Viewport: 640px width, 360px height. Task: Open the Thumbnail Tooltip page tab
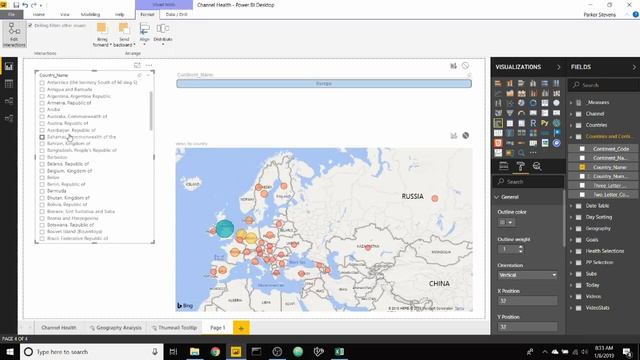[174, 328]
